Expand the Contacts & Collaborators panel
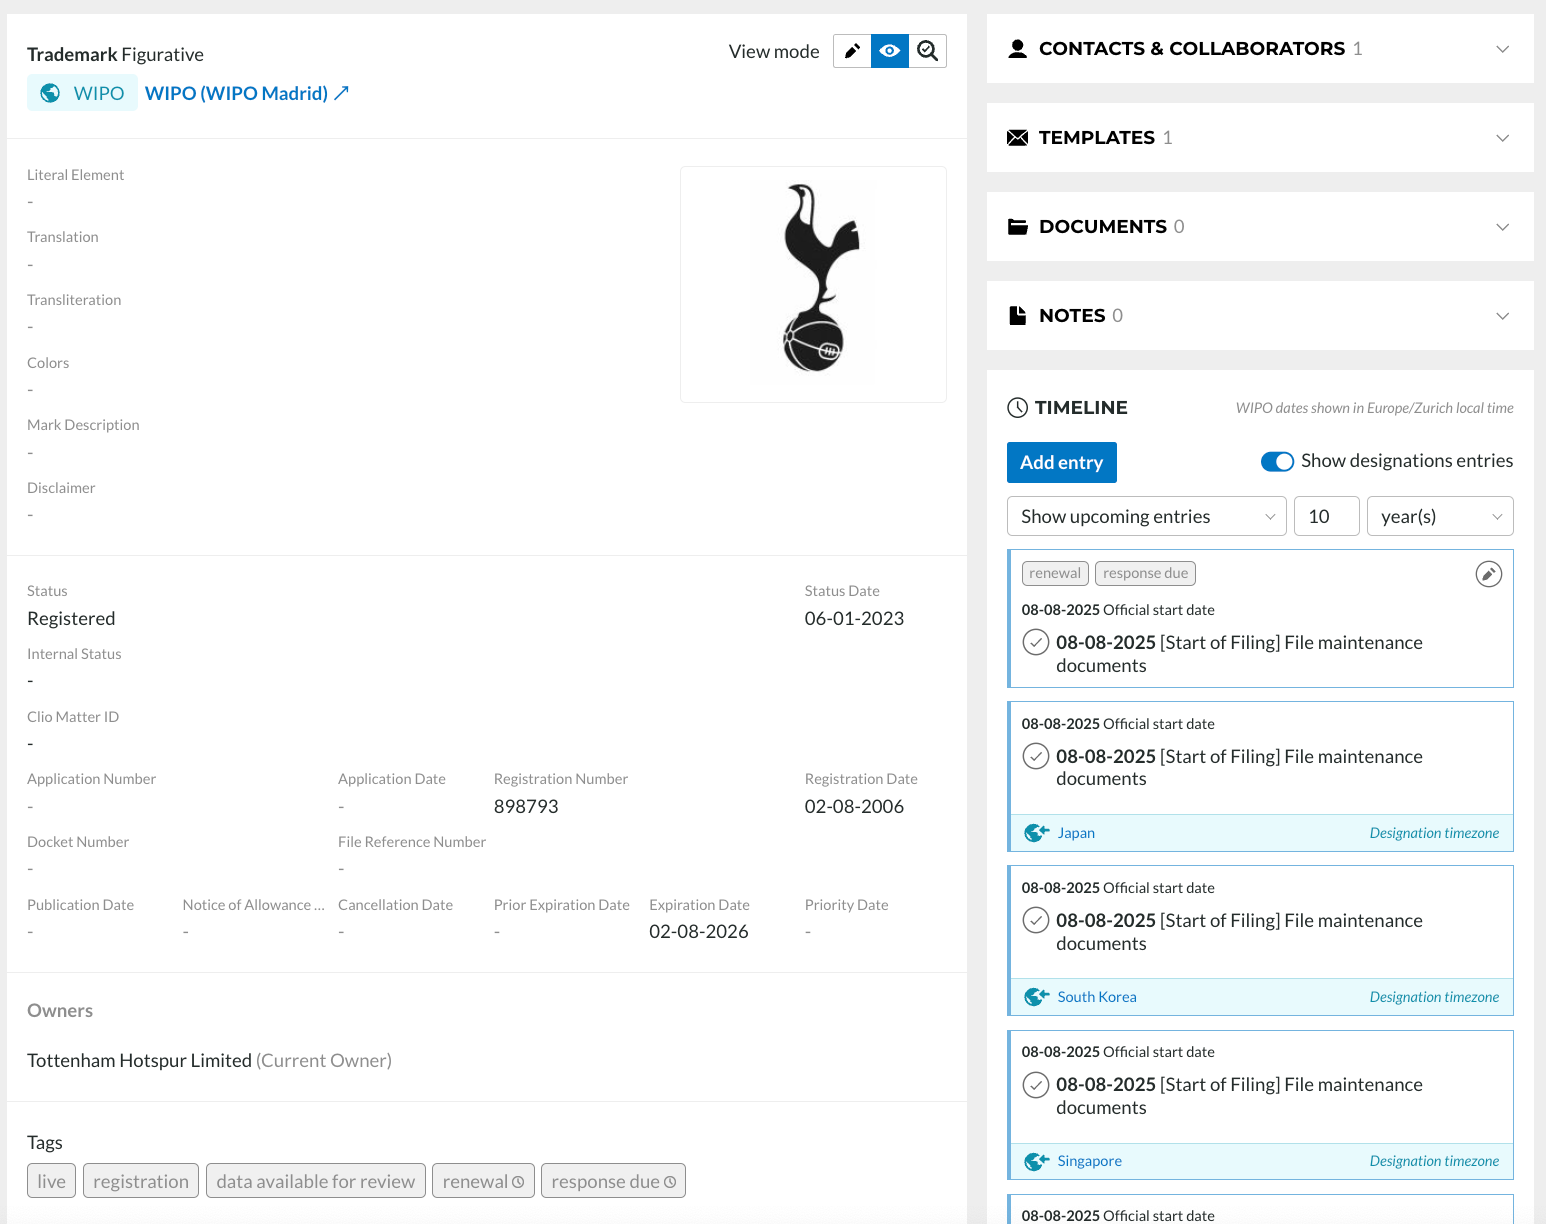The image size is (1546, 1224). coord(1502,49)
